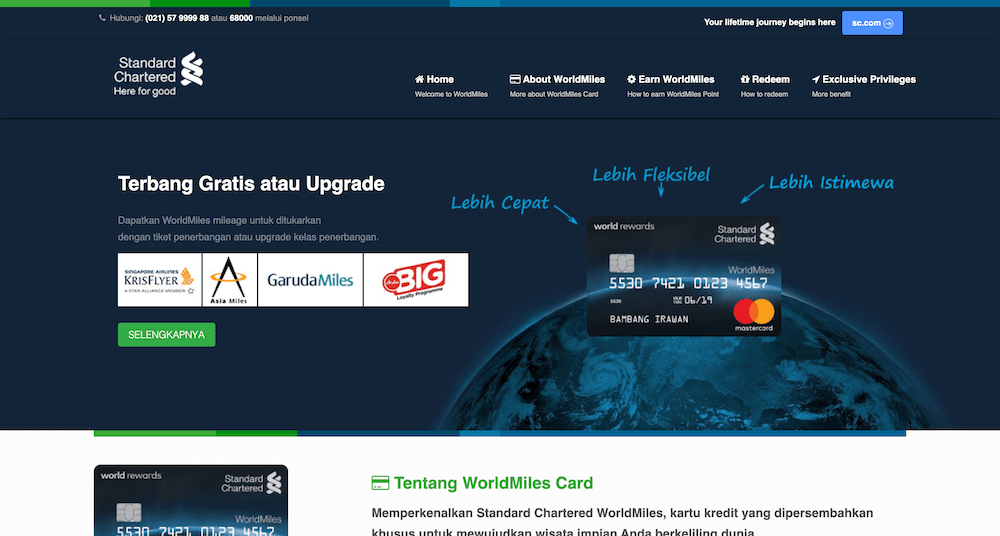The image size is (1000, 536).
Task: Click the Asia Miles logo
Action: pos(230,279)
